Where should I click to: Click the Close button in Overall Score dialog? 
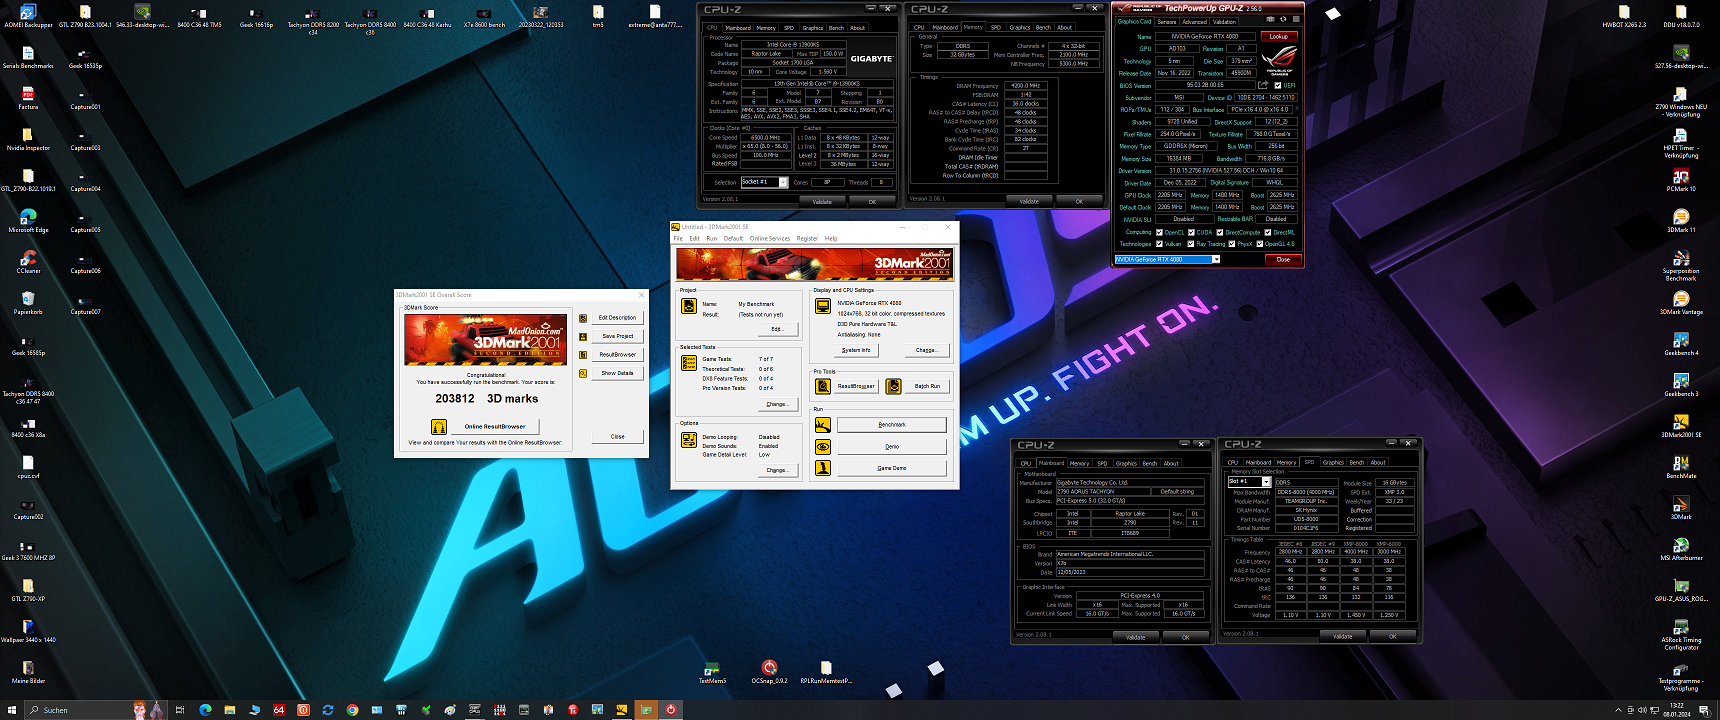(617, 436)
